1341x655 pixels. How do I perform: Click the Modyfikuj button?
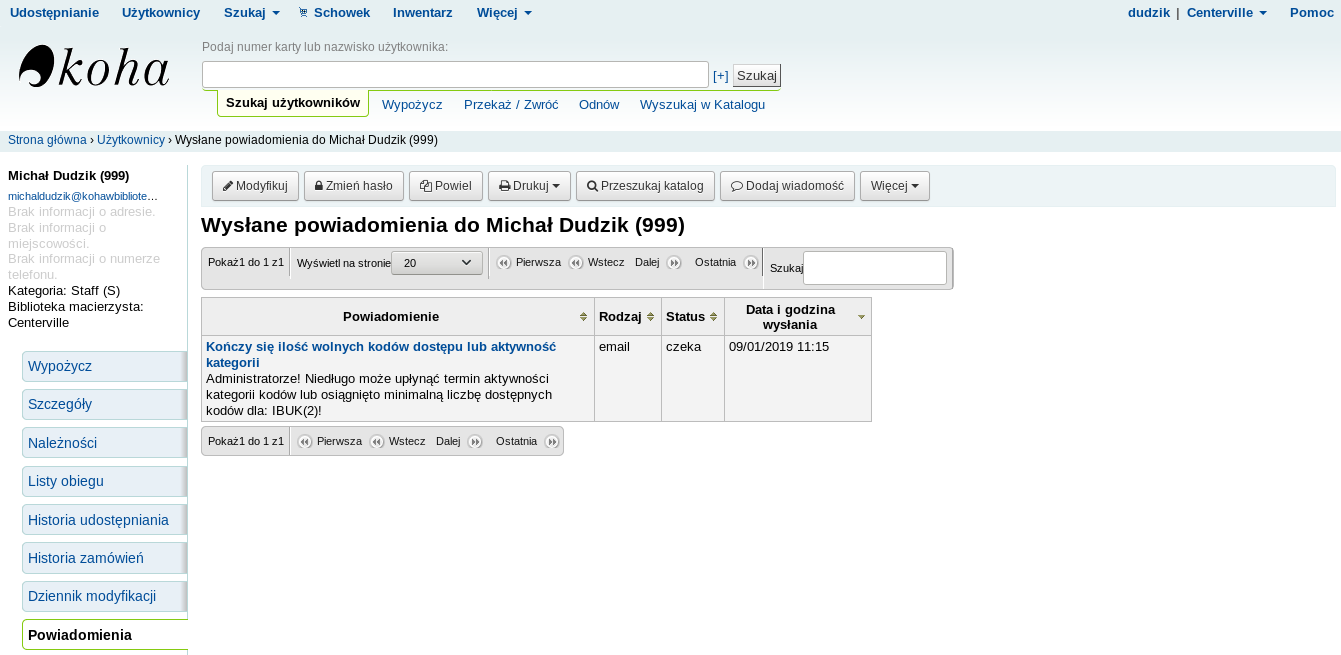click(x=255, y=186)
